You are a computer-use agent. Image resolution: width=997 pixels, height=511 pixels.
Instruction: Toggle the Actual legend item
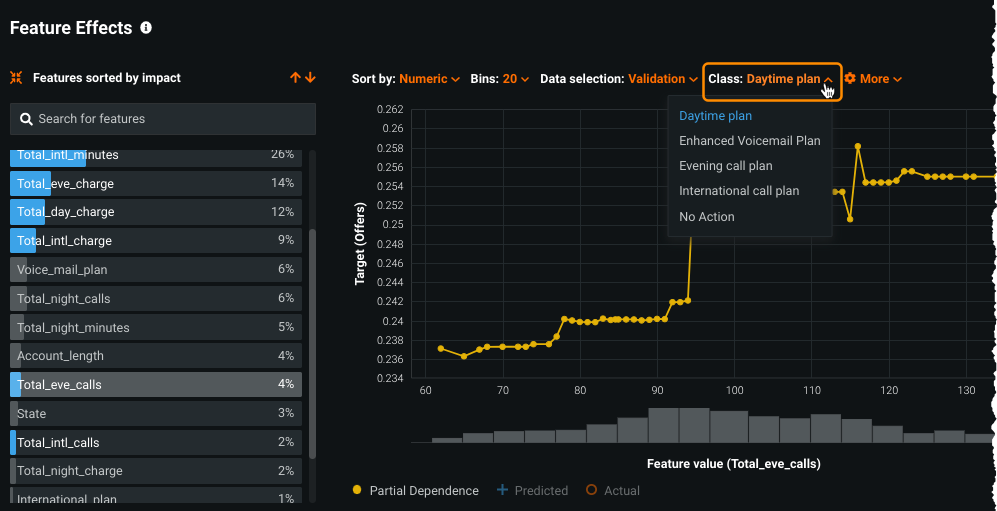click(613, 491)
